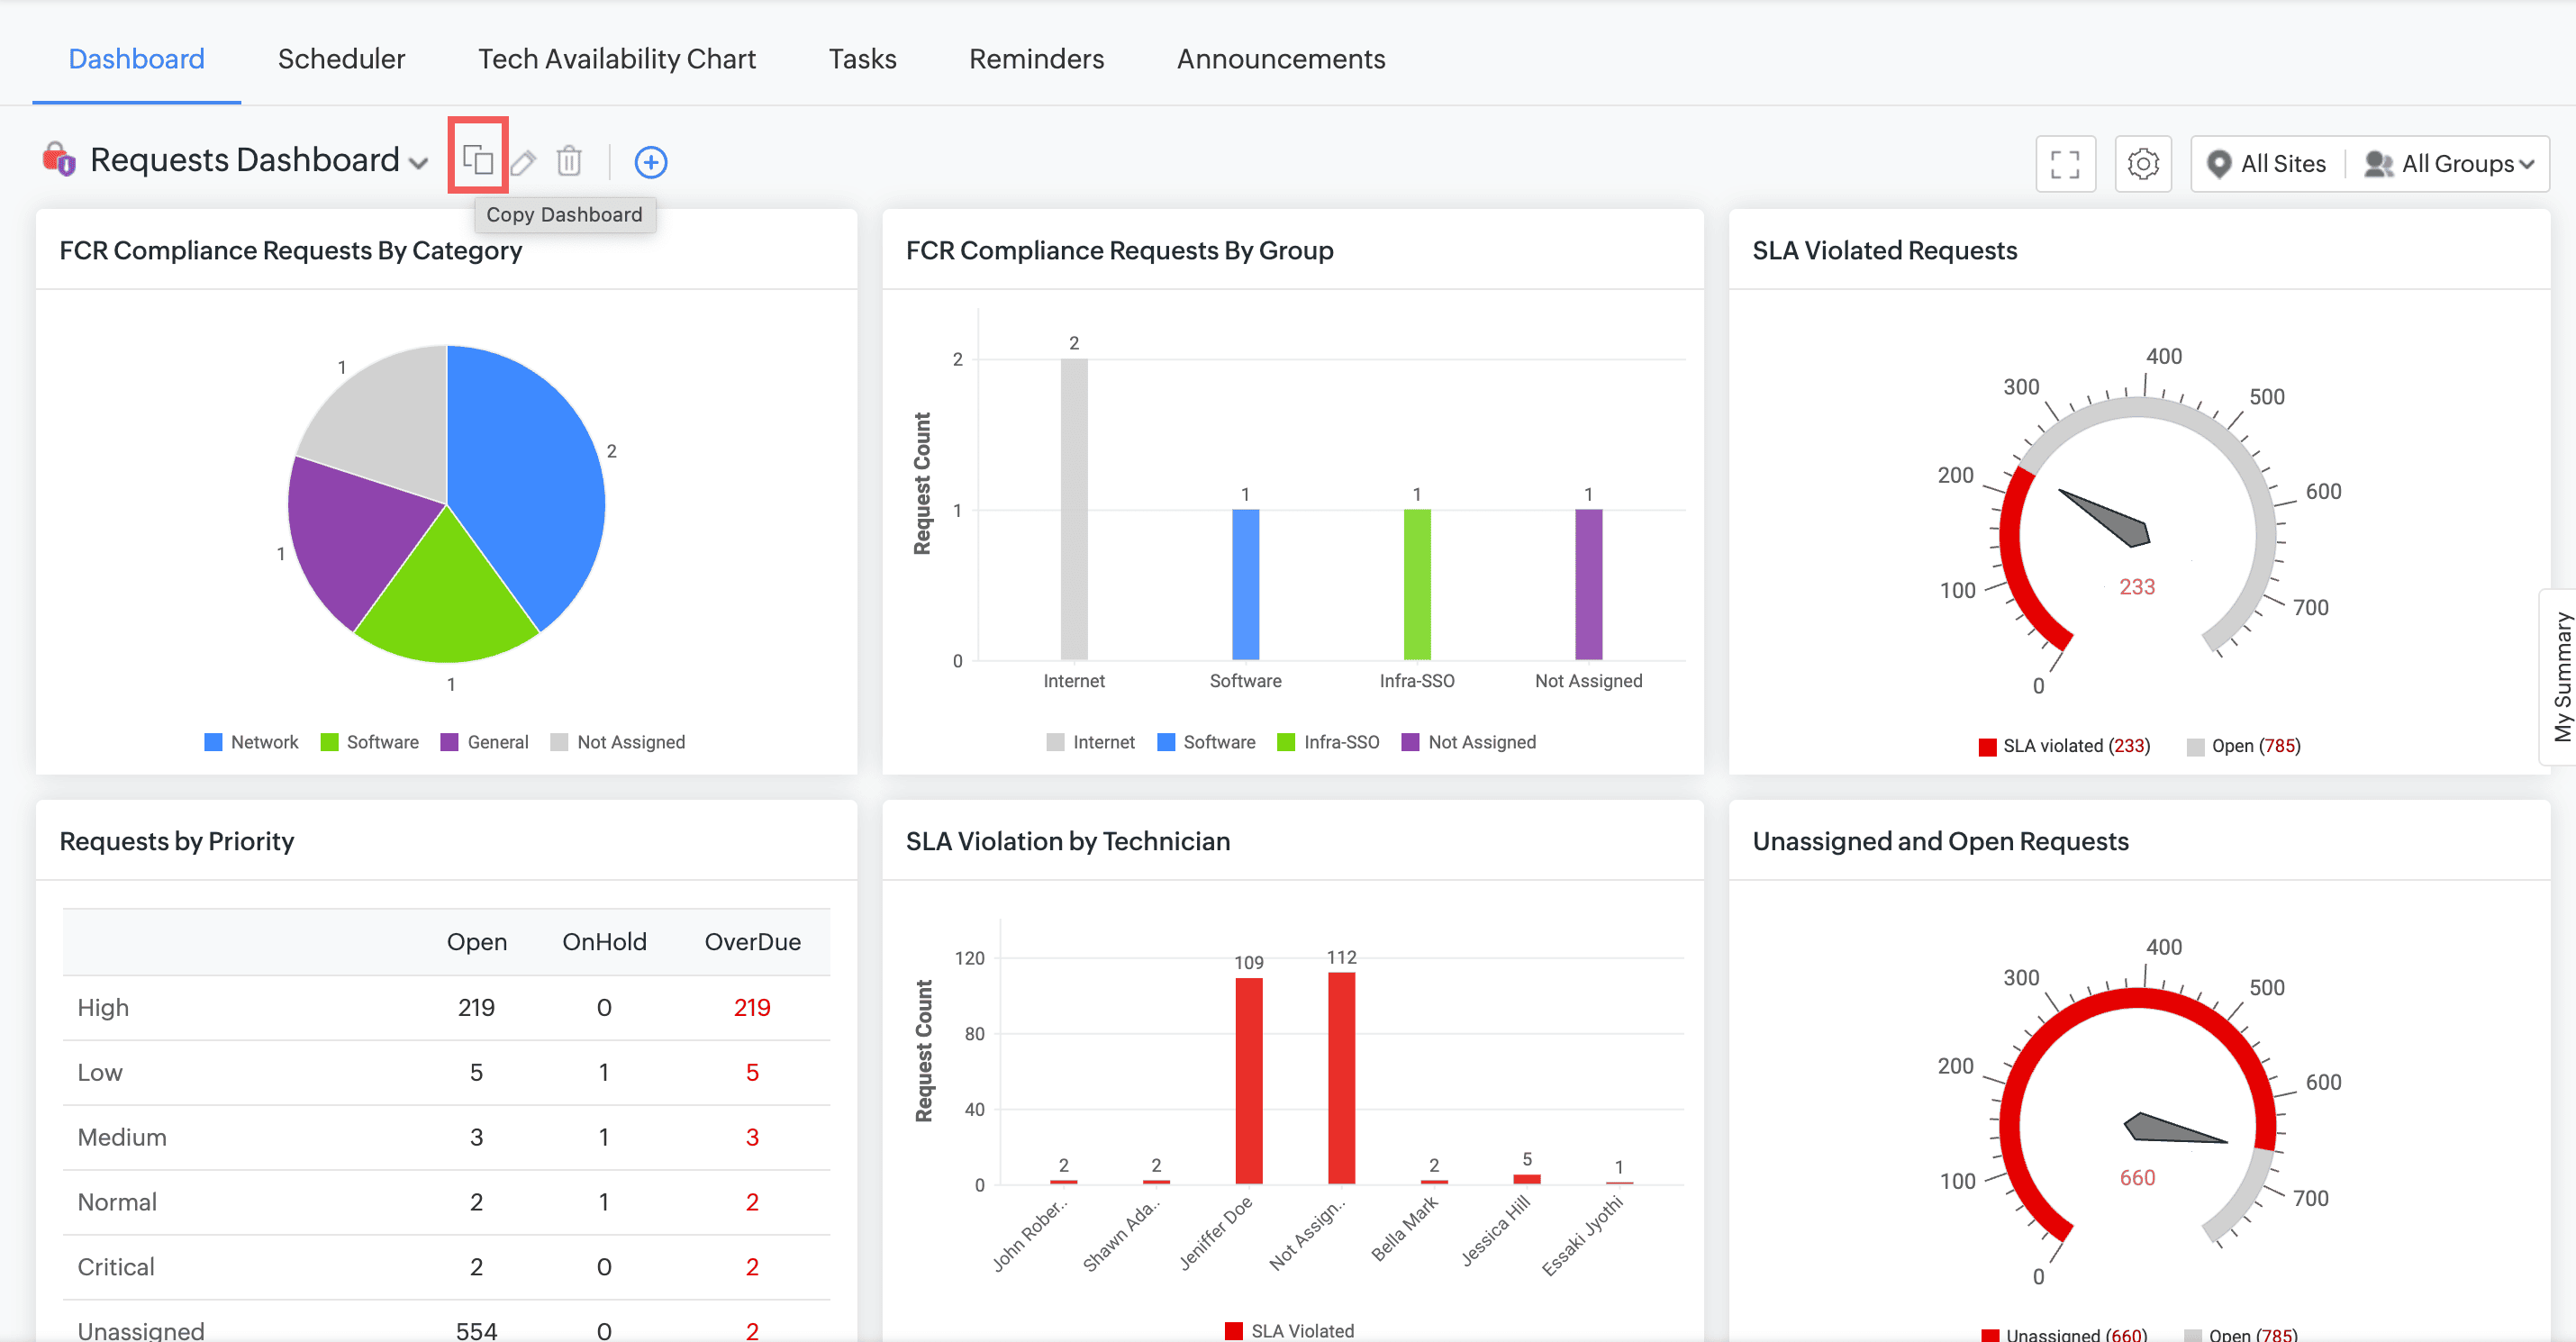Click the Requests Dashboard shield logo icon
The height and width of the screenshot is (1342, 2576).
pos(58,160)
